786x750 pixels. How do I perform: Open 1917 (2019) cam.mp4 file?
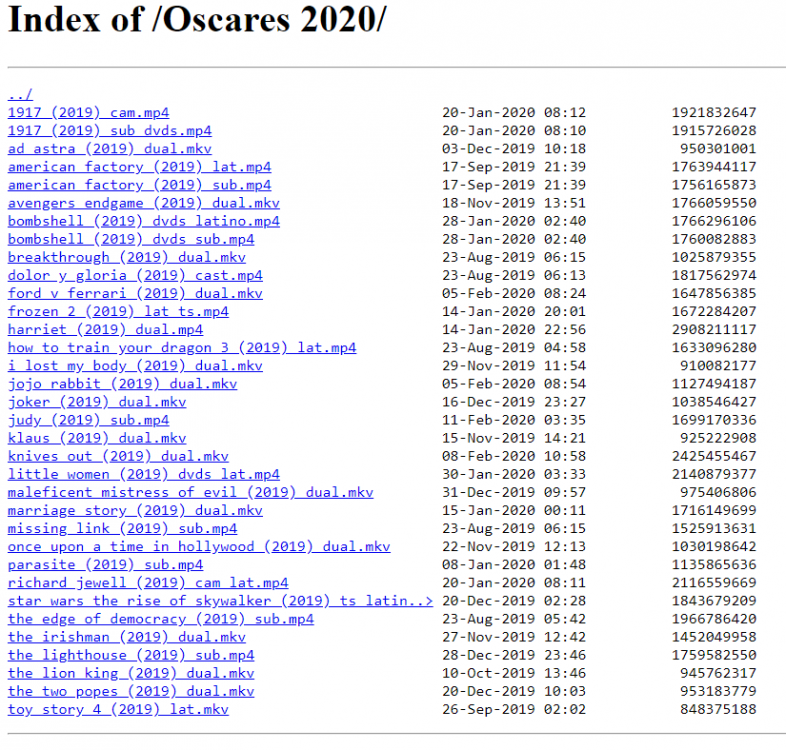pyautogui.click(x=88, y=113)
